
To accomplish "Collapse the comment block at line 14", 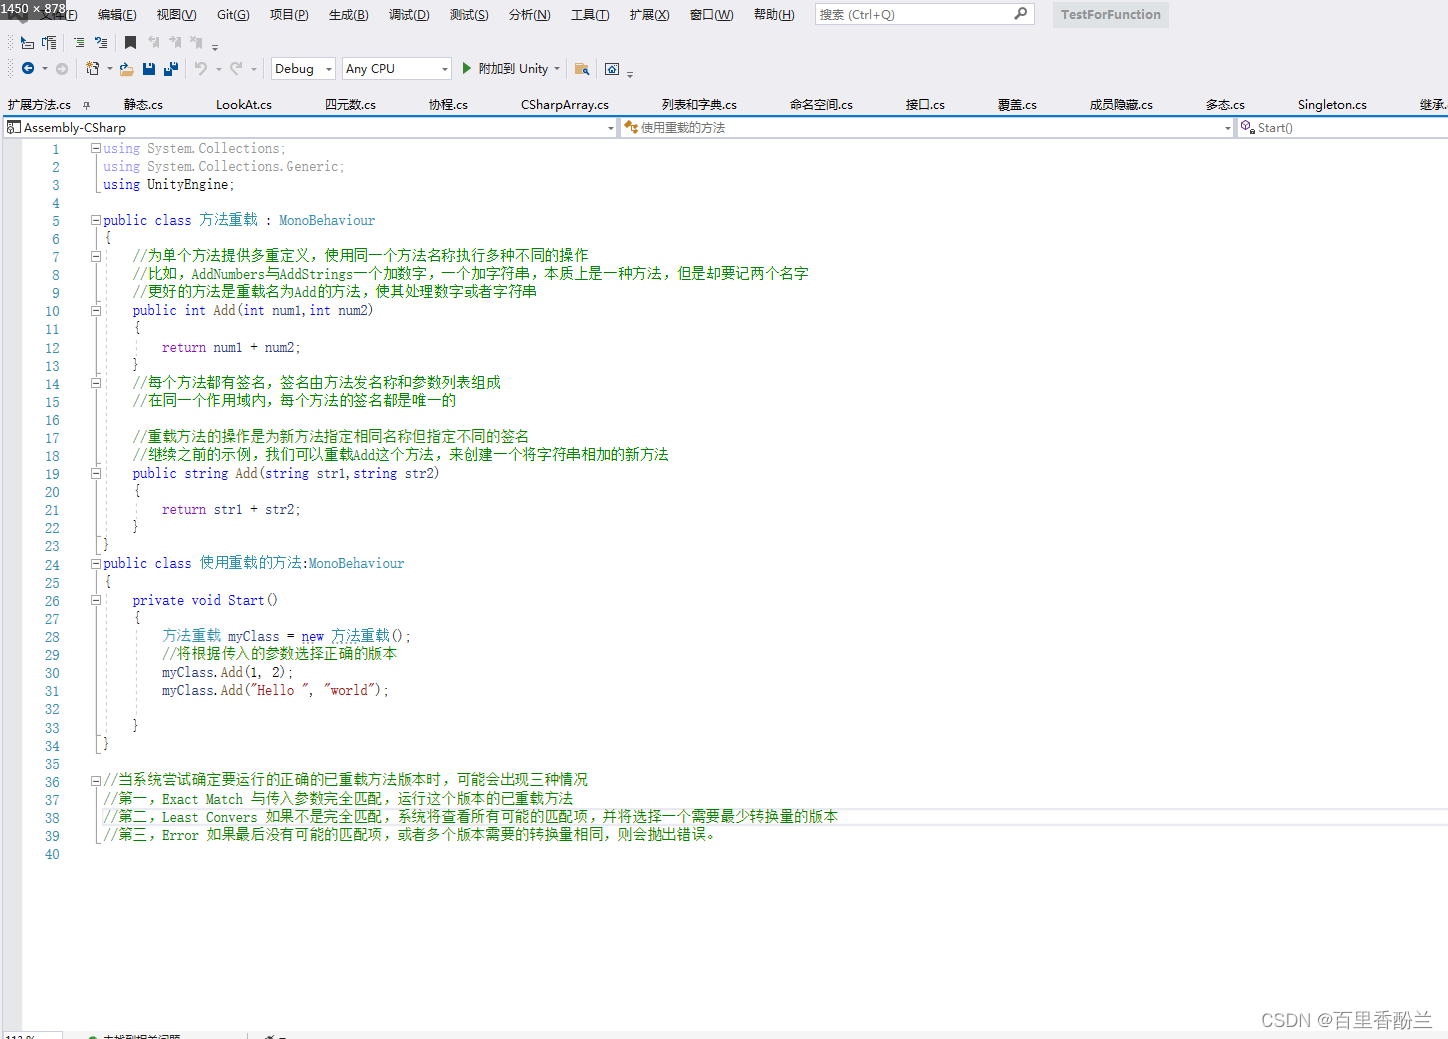I will tap(96, 383).
